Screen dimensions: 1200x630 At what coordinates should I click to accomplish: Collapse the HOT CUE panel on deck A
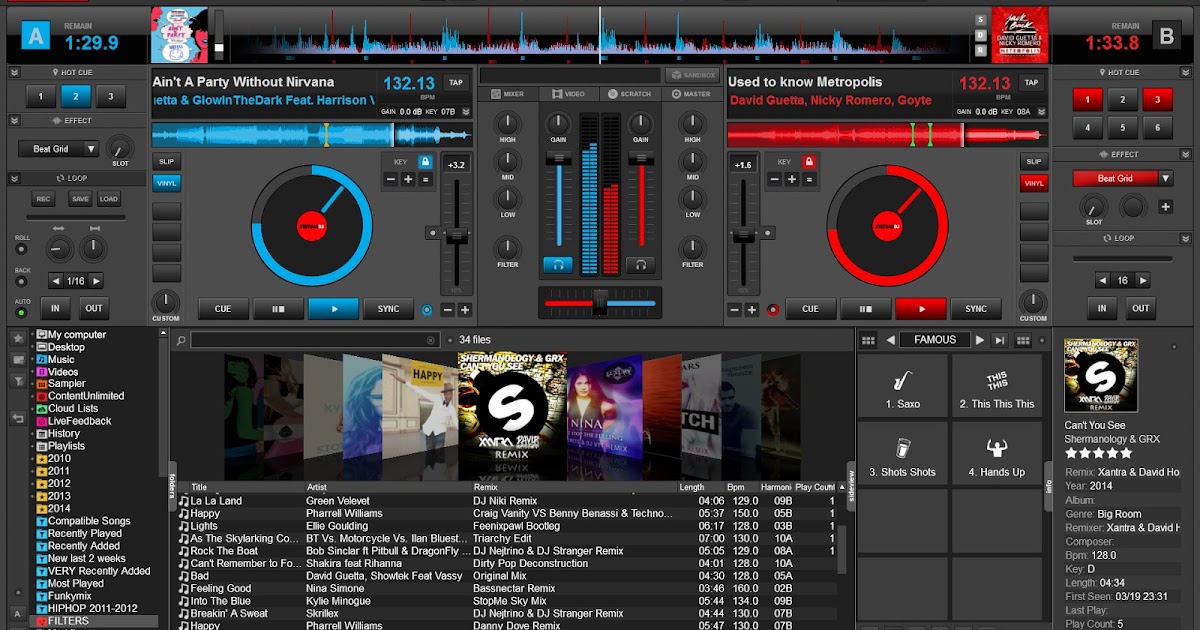[15, 72]
